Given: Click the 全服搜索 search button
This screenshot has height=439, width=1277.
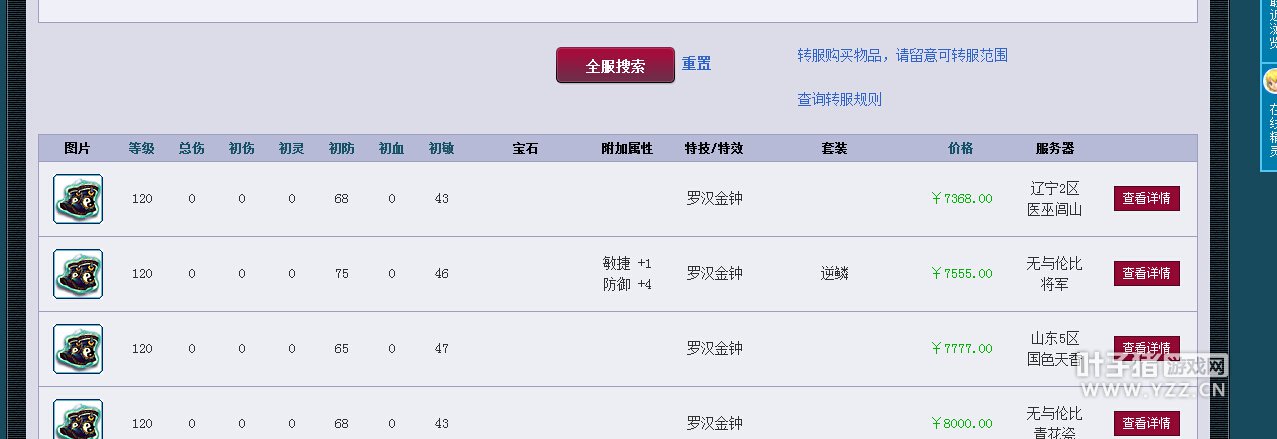Looking at the screenshot, I should pyautogui.click(x=615, y=66).
